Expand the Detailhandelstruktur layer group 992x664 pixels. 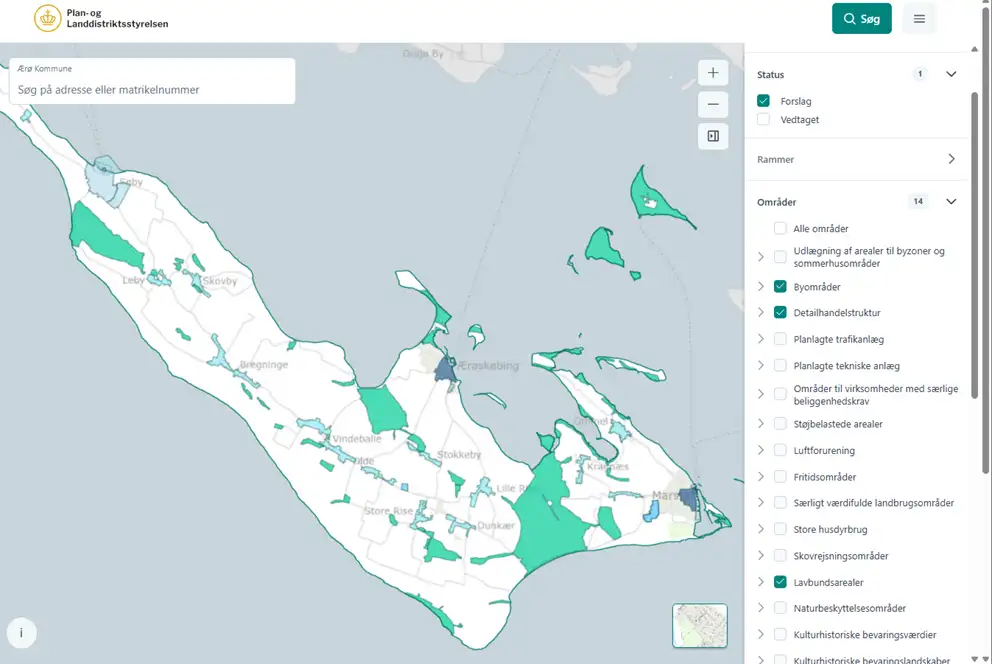tap(761, 313)
